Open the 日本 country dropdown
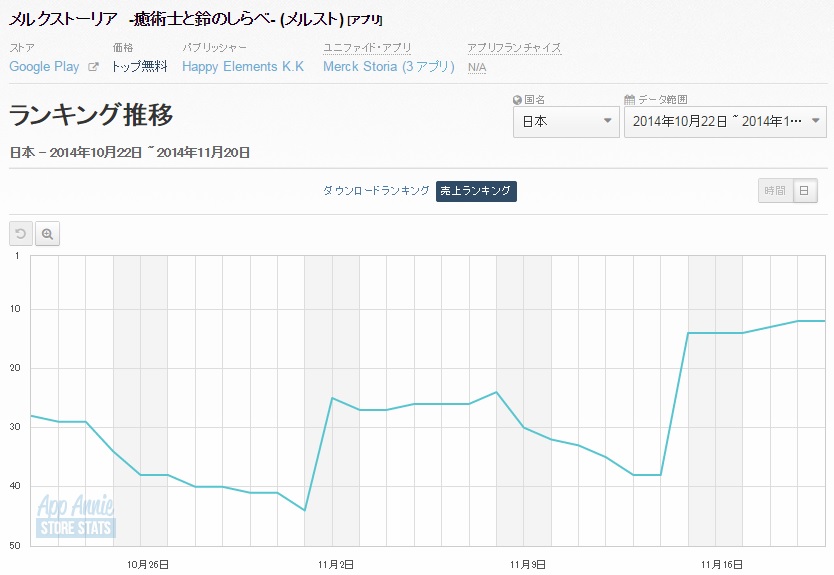 tap(566, 122)
